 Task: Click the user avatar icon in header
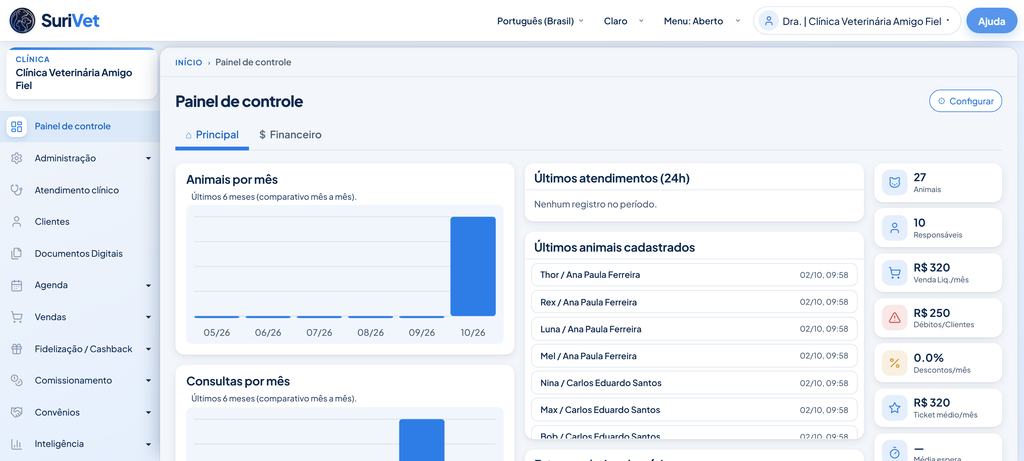coord(769,21)
